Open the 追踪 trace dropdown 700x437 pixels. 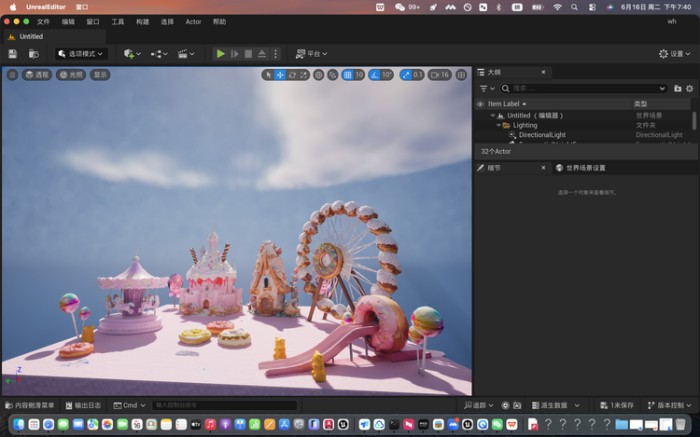(x=479, y=405)
